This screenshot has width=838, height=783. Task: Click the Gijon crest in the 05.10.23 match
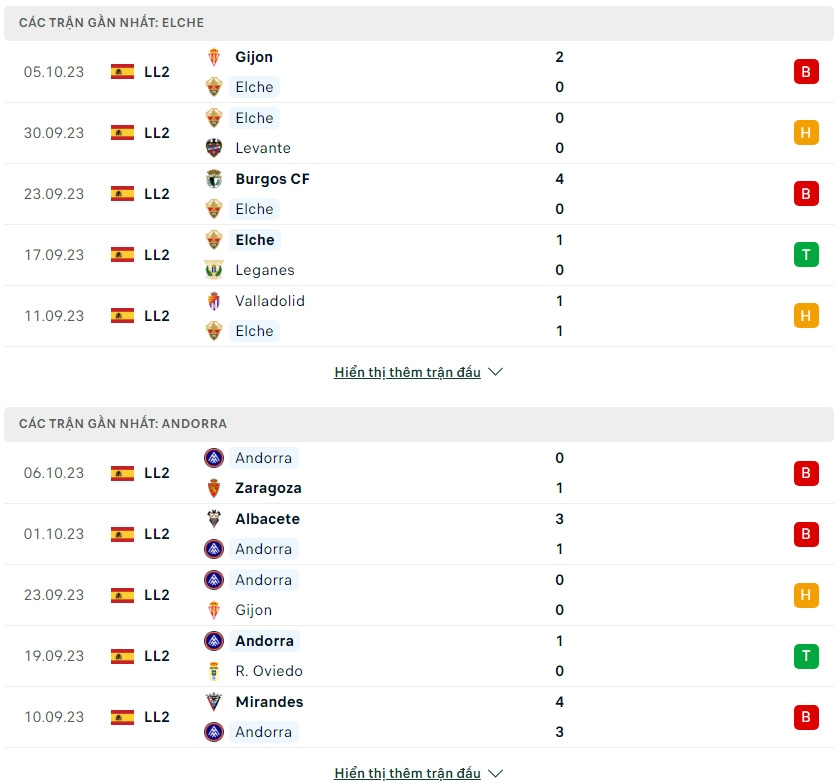214,57
